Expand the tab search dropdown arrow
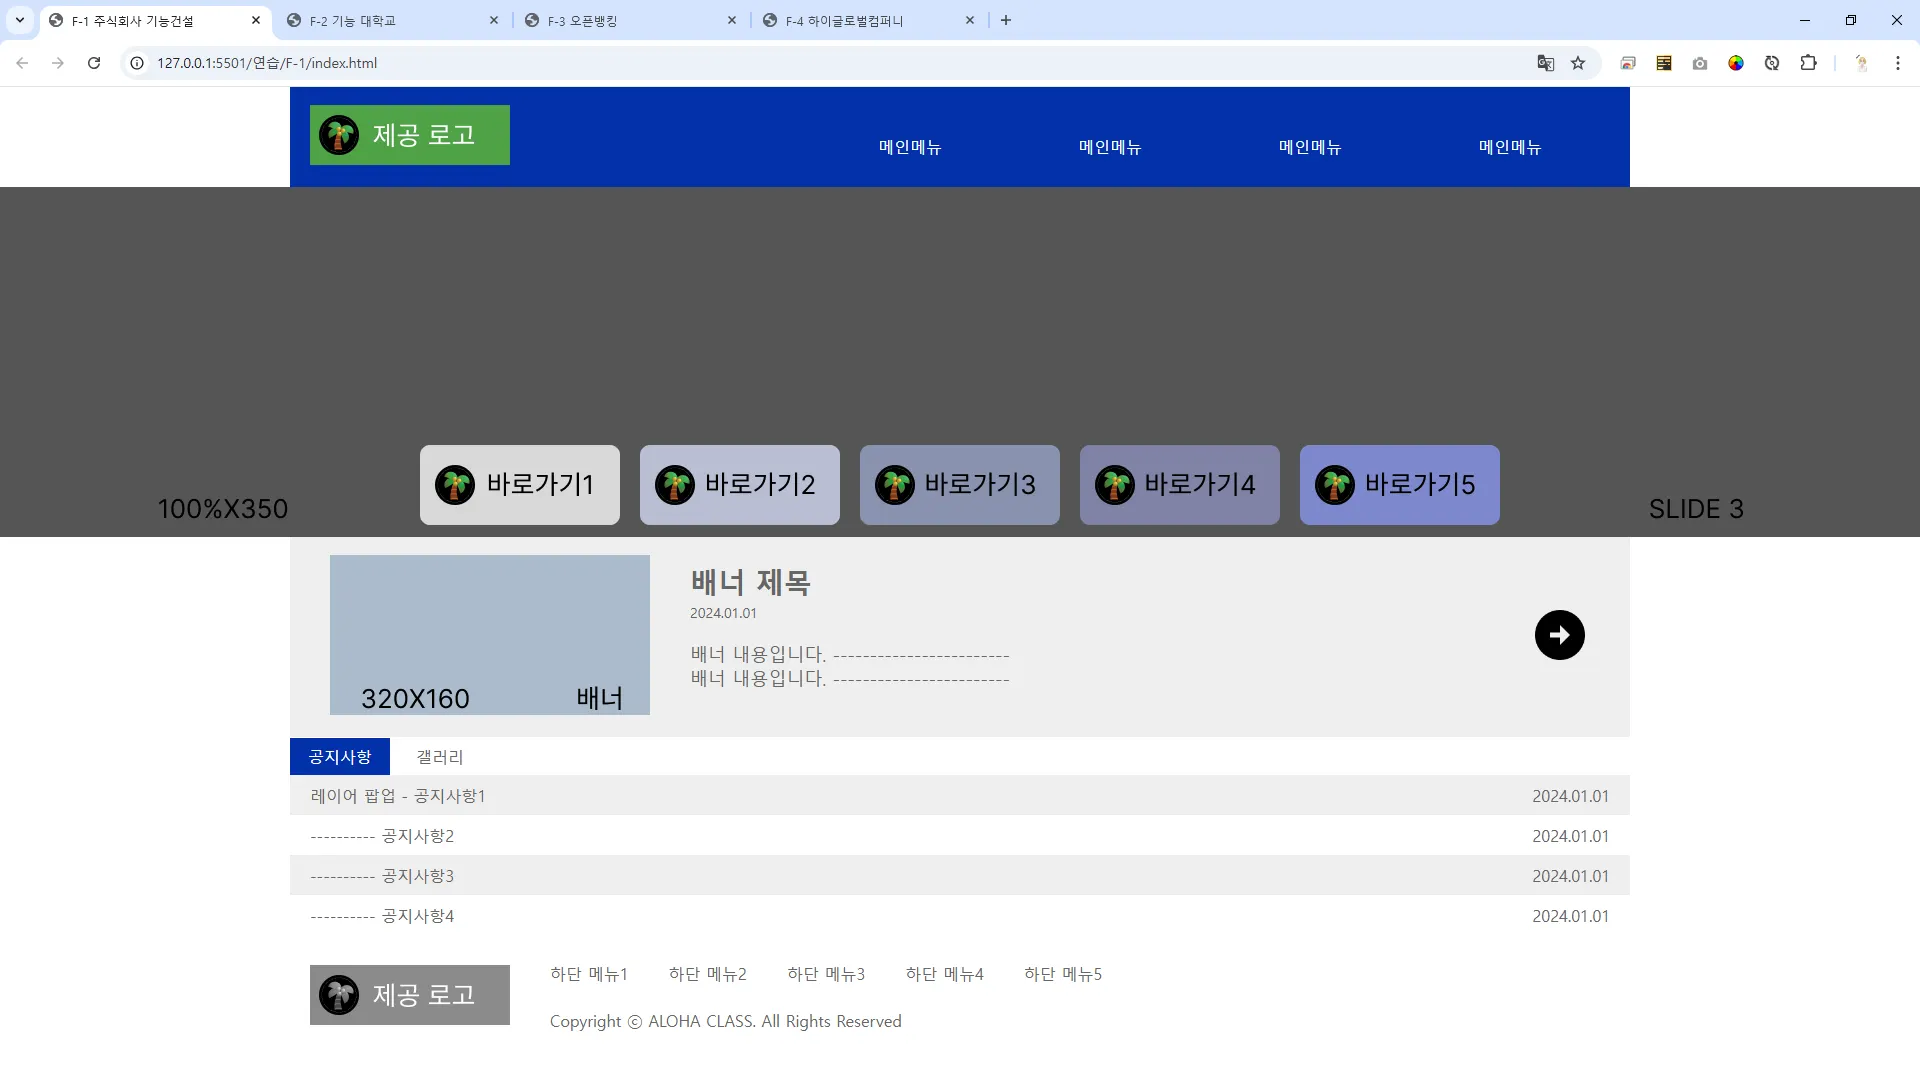This screenshot has height=1080, width=1920. click(20, 20)
